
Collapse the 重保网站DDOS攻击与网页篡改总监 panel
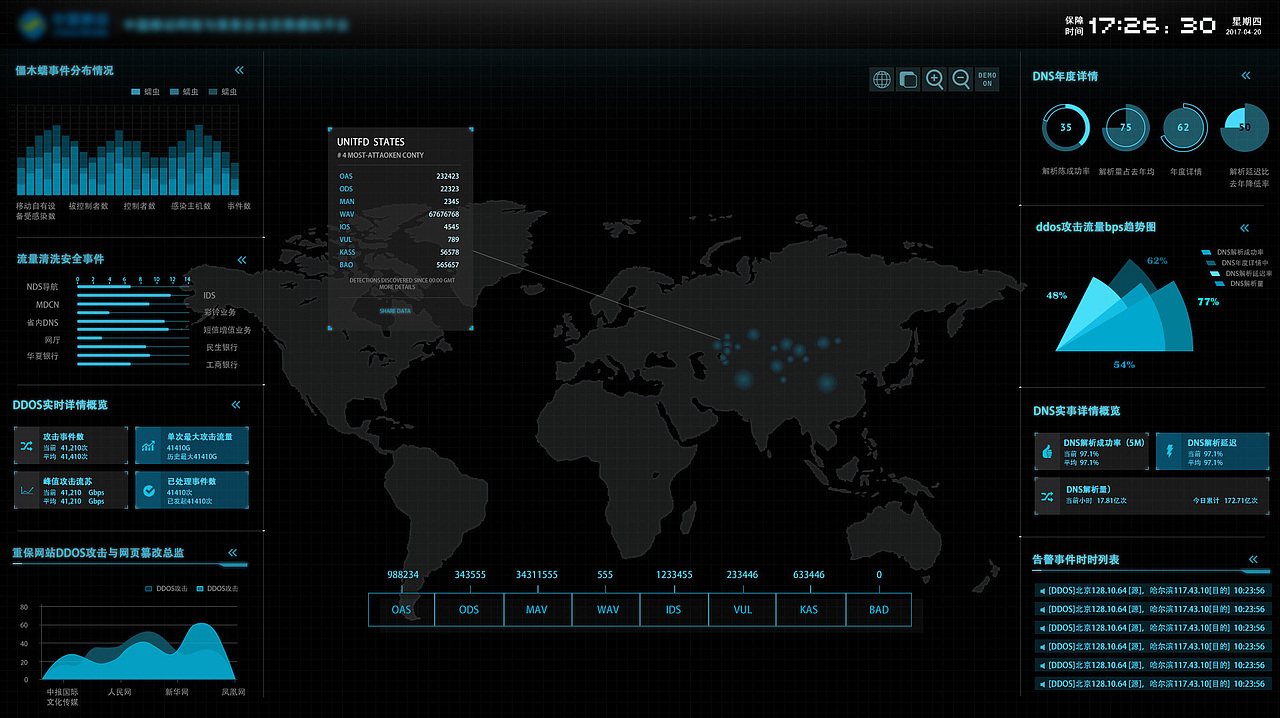coord(232,552)
